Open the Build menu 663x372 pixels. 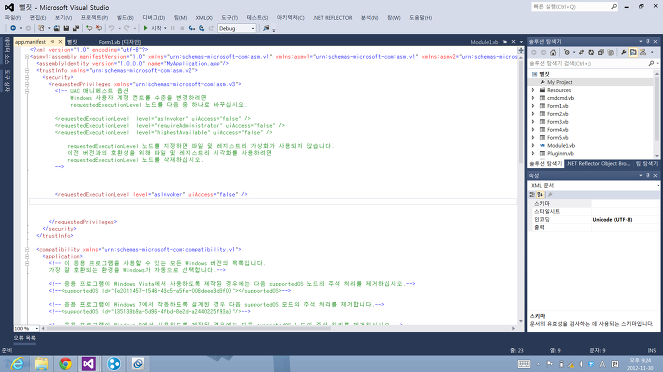(125, 18)
